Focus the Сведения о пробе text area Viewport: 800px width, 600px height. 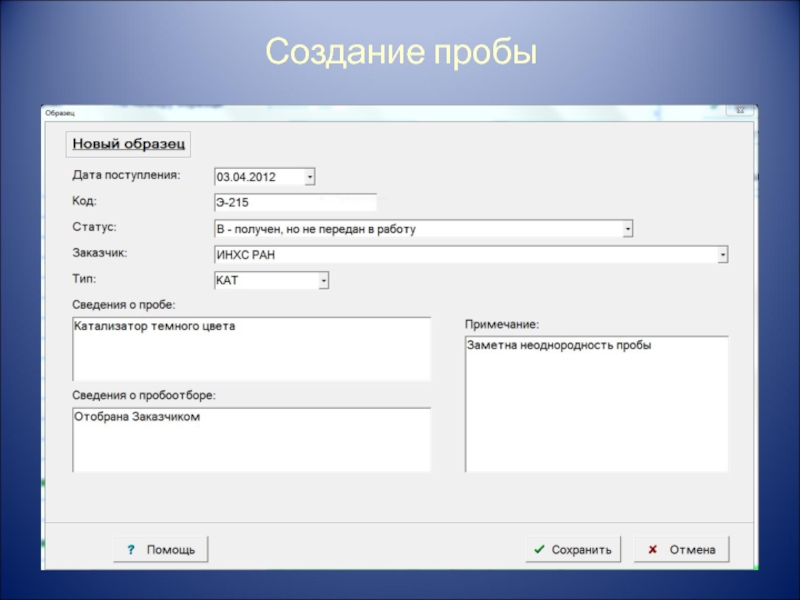[x=251, y=349]
